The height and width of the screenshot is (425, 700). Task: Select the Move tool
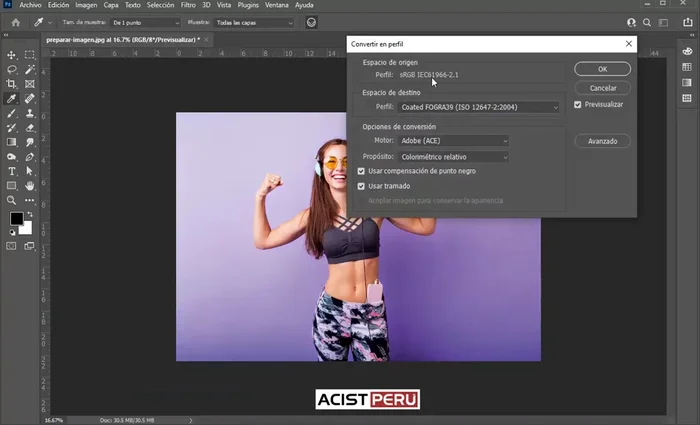tap(11, 55)
